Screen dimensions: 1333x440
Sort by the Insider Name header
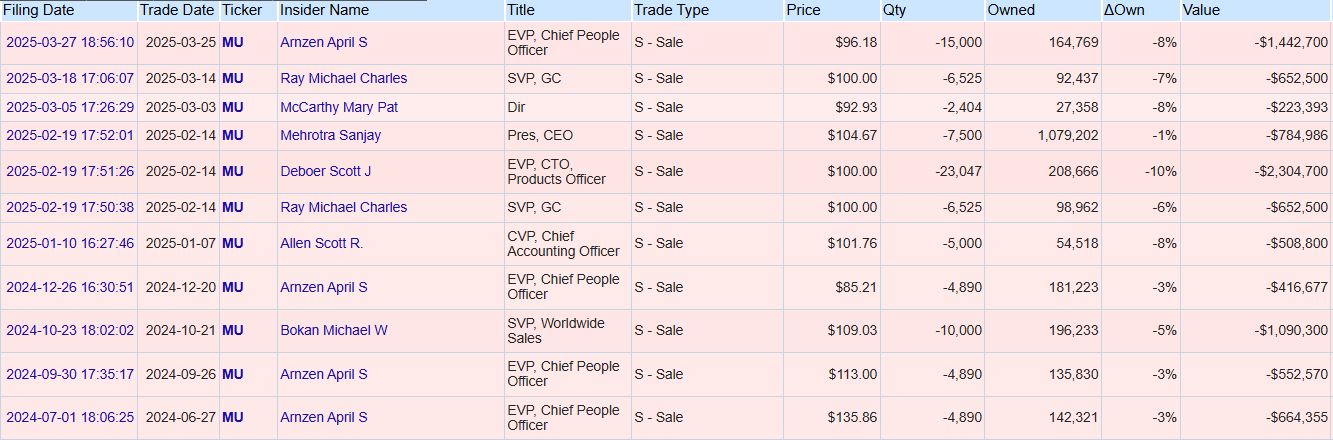[324, 10]
